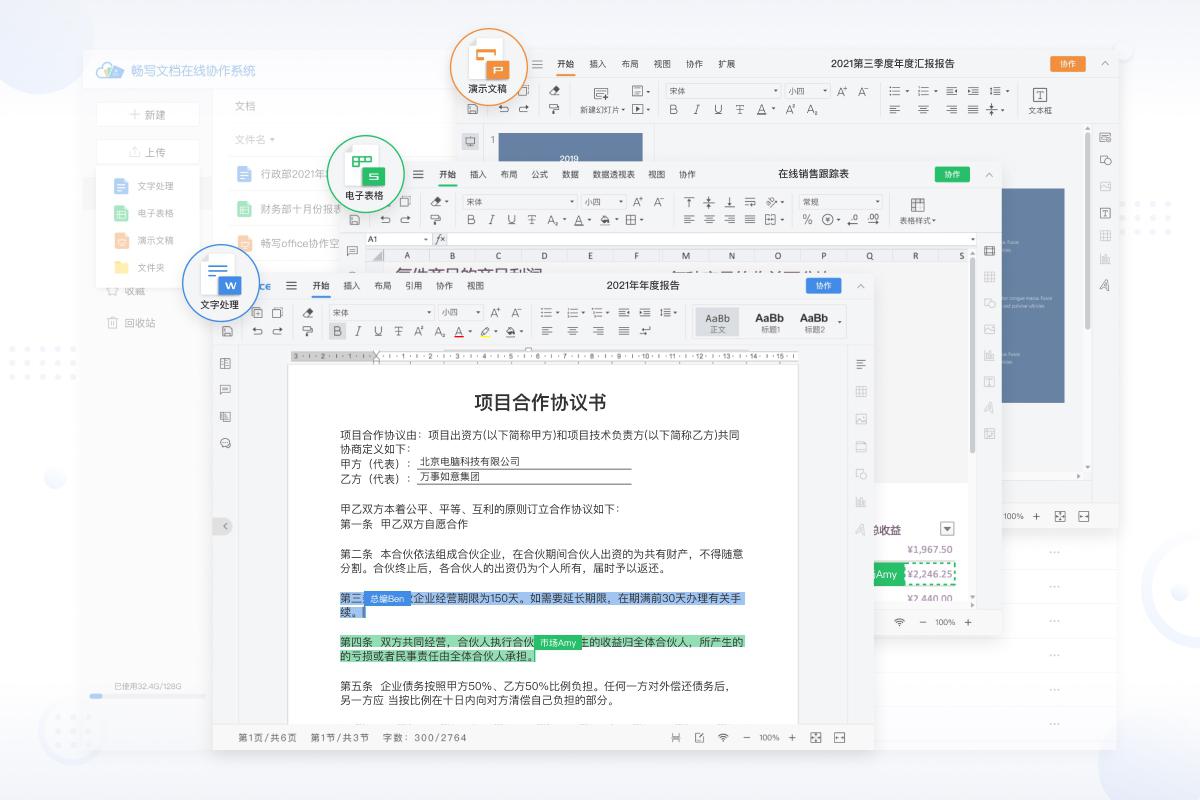Click the blue collaborate button in document editor
1200x800 pixels.
click(x=823, y=285)
